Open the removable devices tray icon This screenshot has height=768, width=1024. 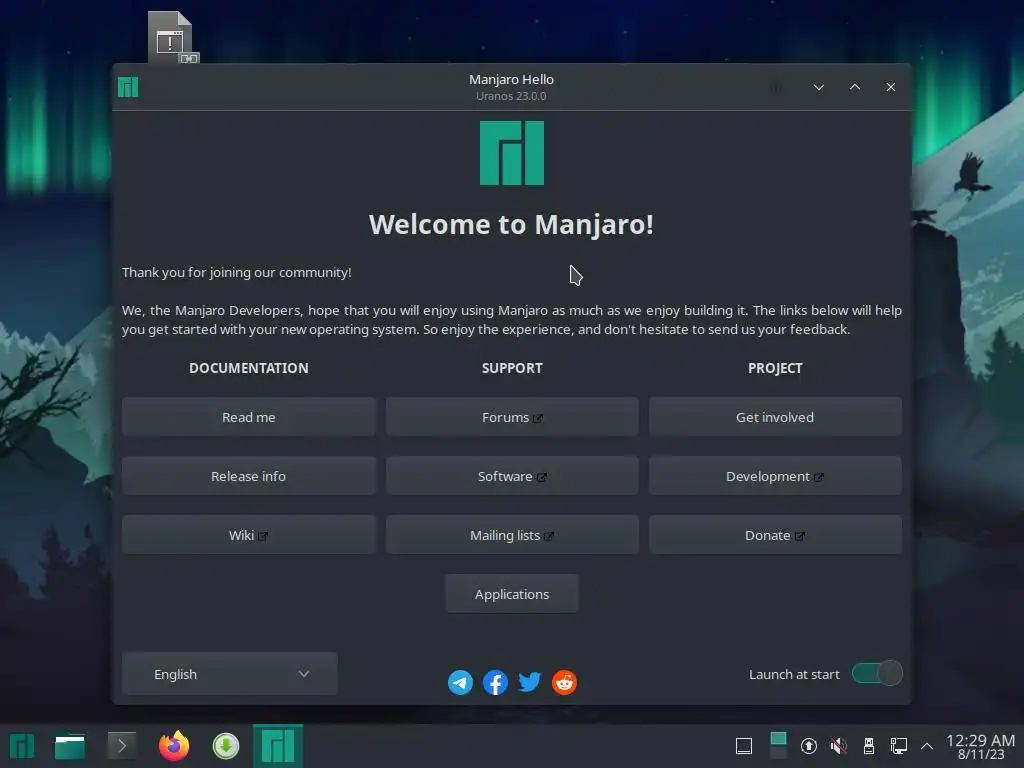coord(869,746)
